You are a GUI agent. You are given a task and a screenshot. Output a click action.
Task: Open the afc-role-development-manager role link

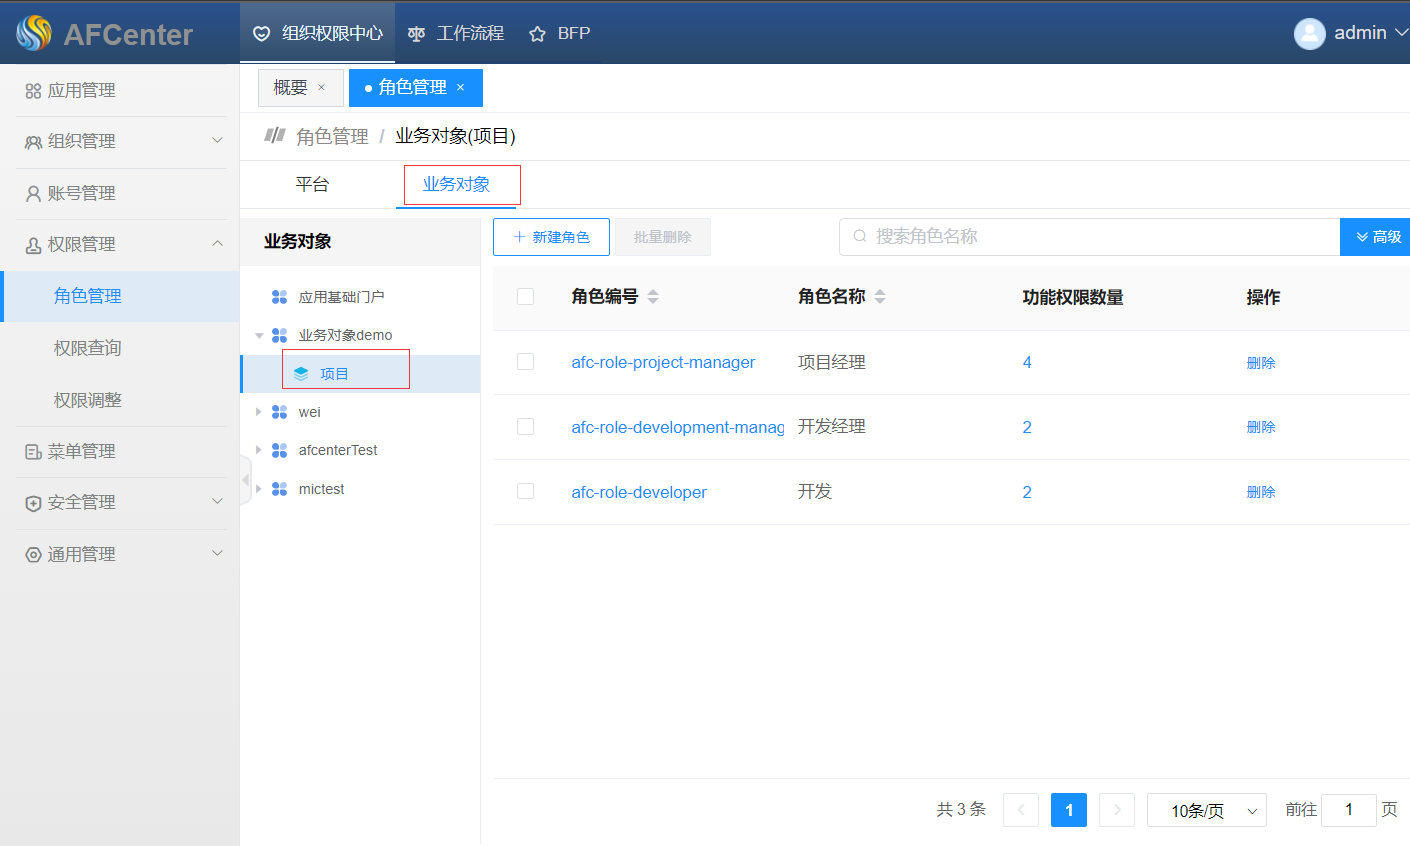(x=677, y=427)
